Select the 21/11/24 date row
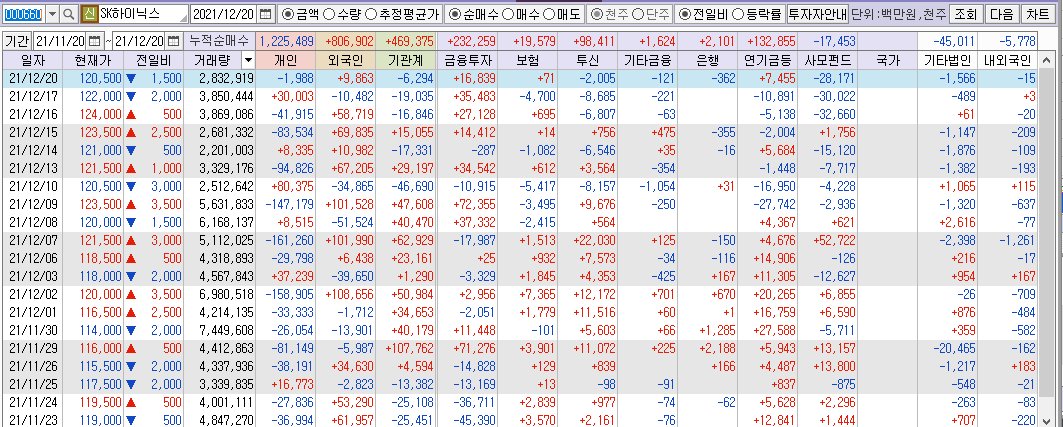Image resolution: width=1063 pixels, height=427 pixels. click(519, 401)
